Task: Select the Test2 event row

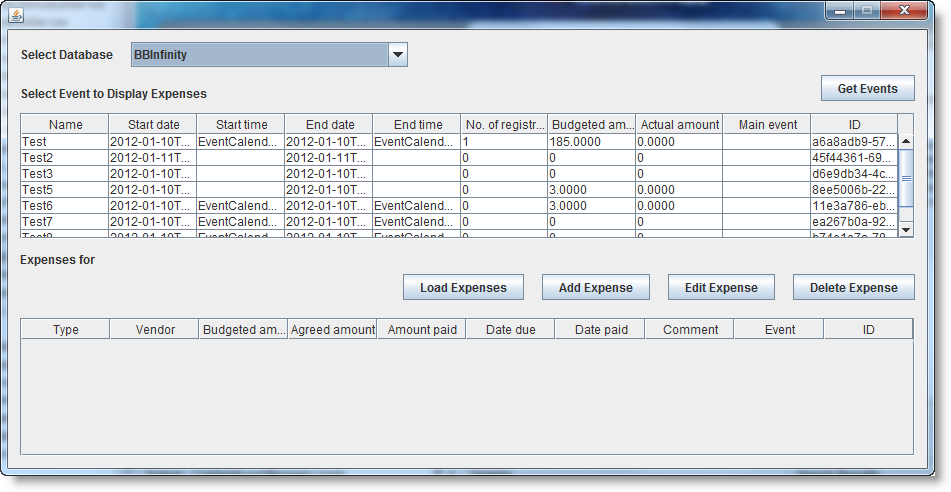Action: coord(459,158)
